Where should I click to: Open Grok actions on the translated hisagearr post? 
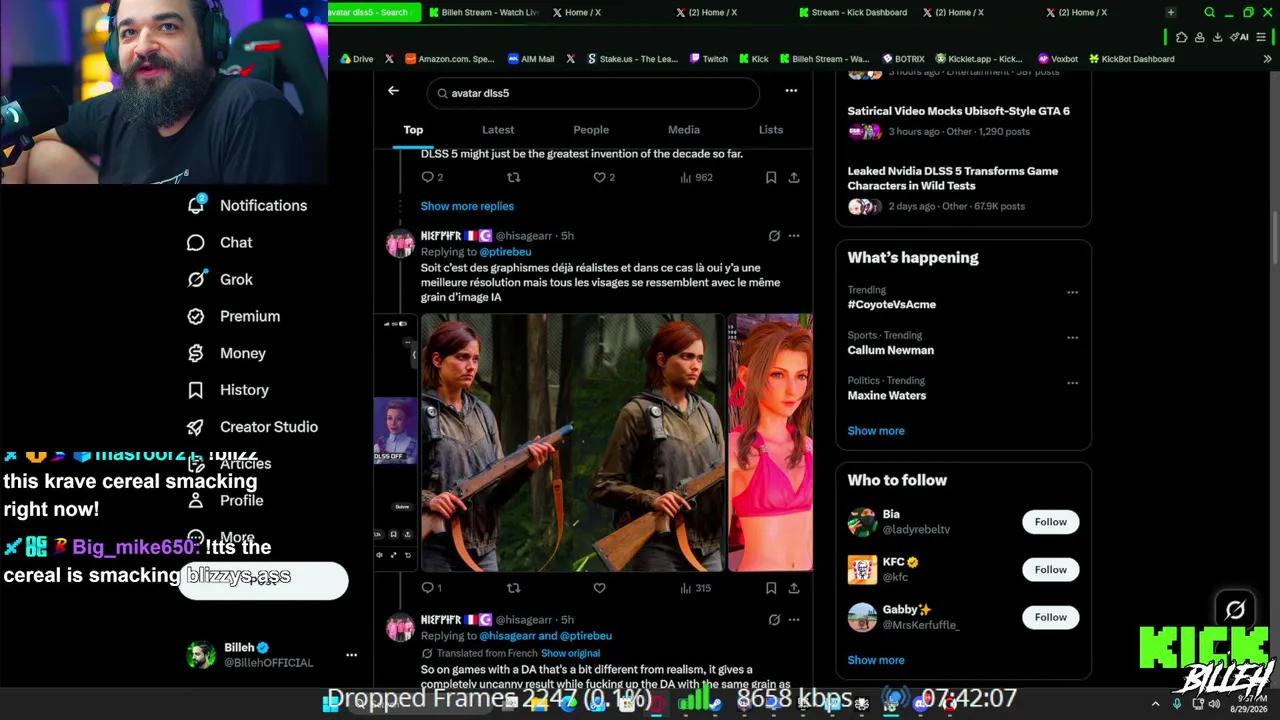coord(774,620)
